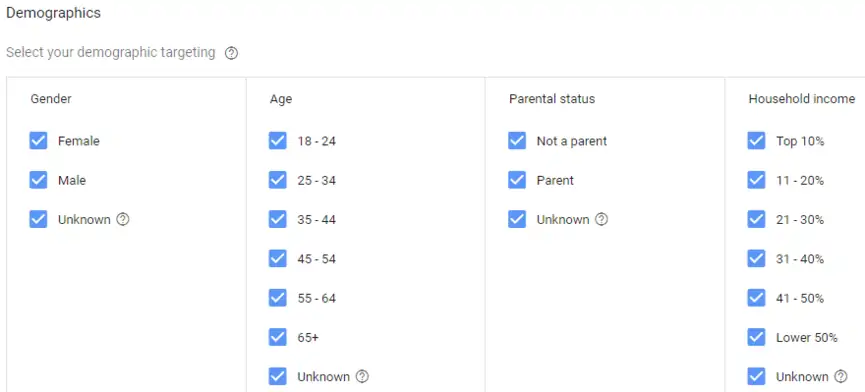This screenshot has height=392, width=865.
Task: Uncheck the 18 - 24 age checkbox
Action: coord(277,141)
